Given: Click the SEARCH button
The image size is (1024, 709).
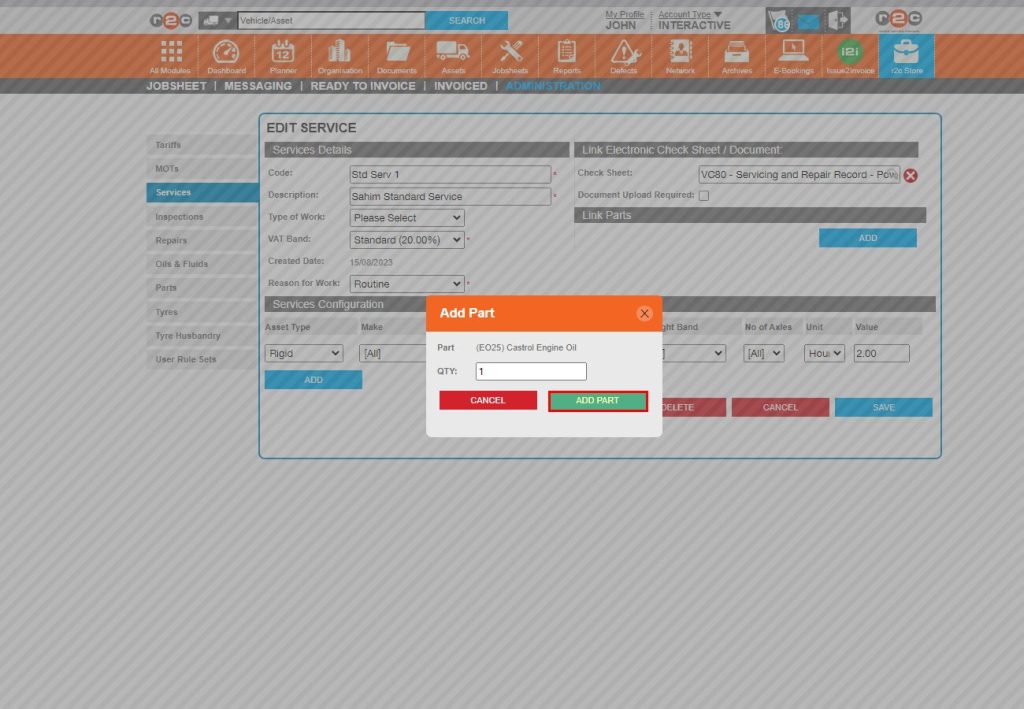Looking at the screenshot, I should 467,21.
